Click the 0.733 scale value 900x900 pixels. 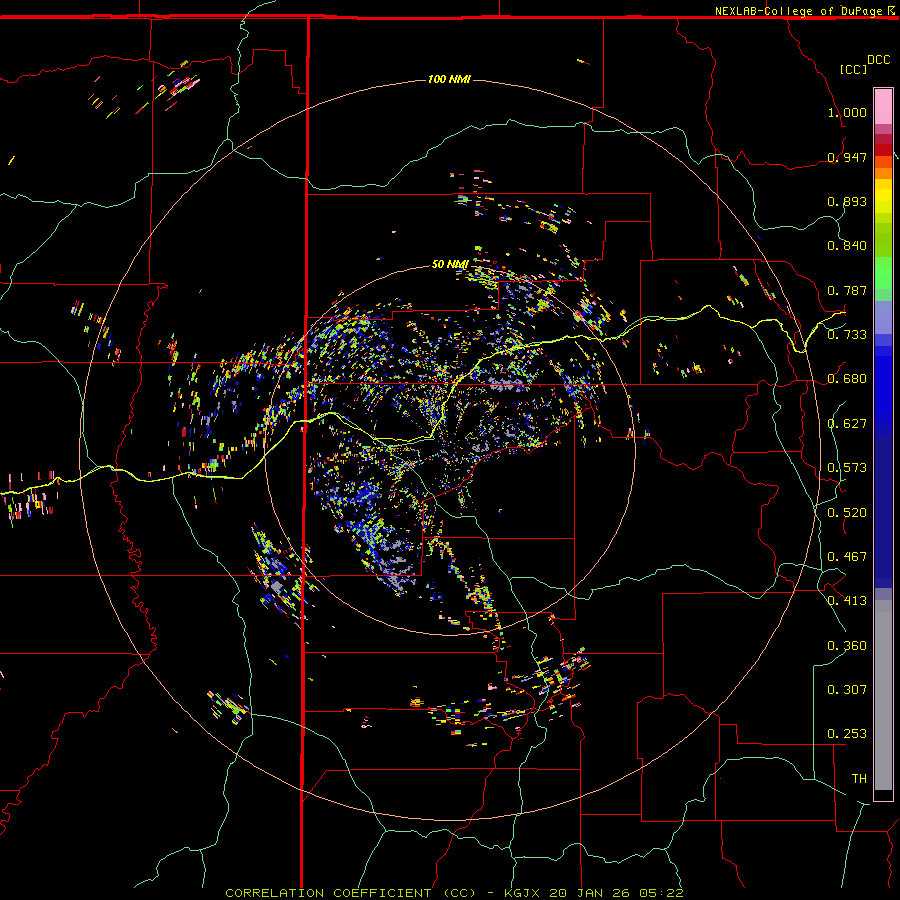847,335
